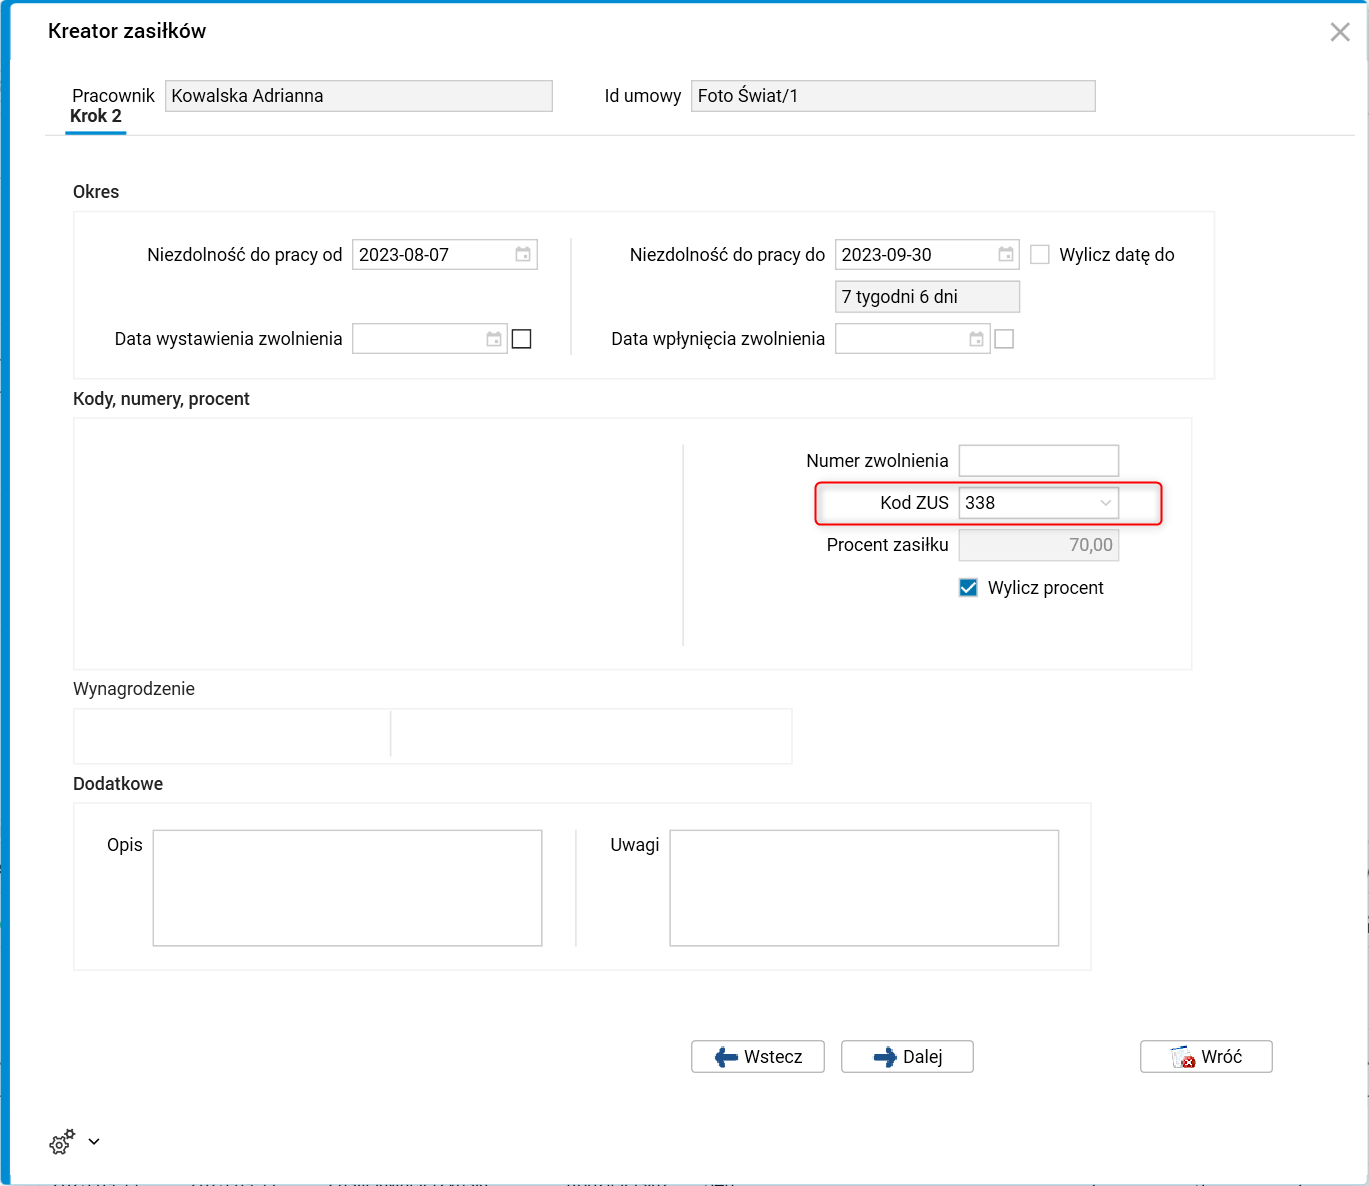Go to next step with Dalej
This screenshot has height=1186, width=1369.
click(907, 1057)
